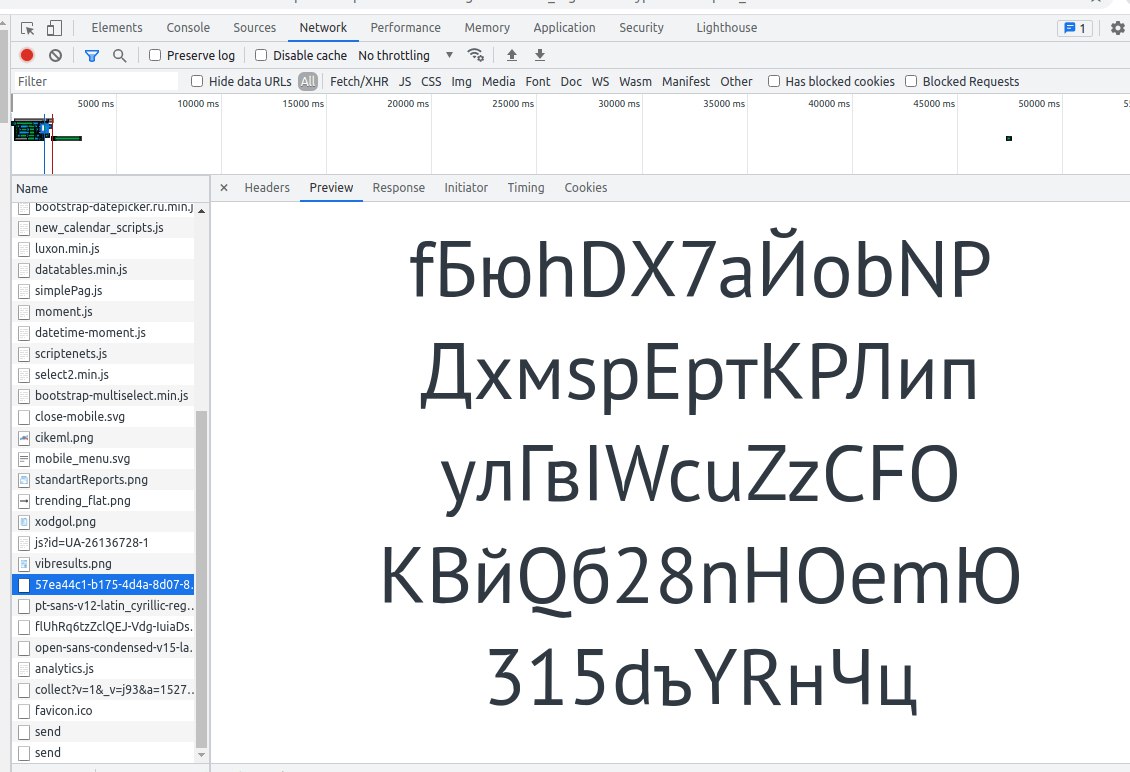Screen dimensions: 1130x772
Task: Filter requests by Img type
Action: coord(461,81)
